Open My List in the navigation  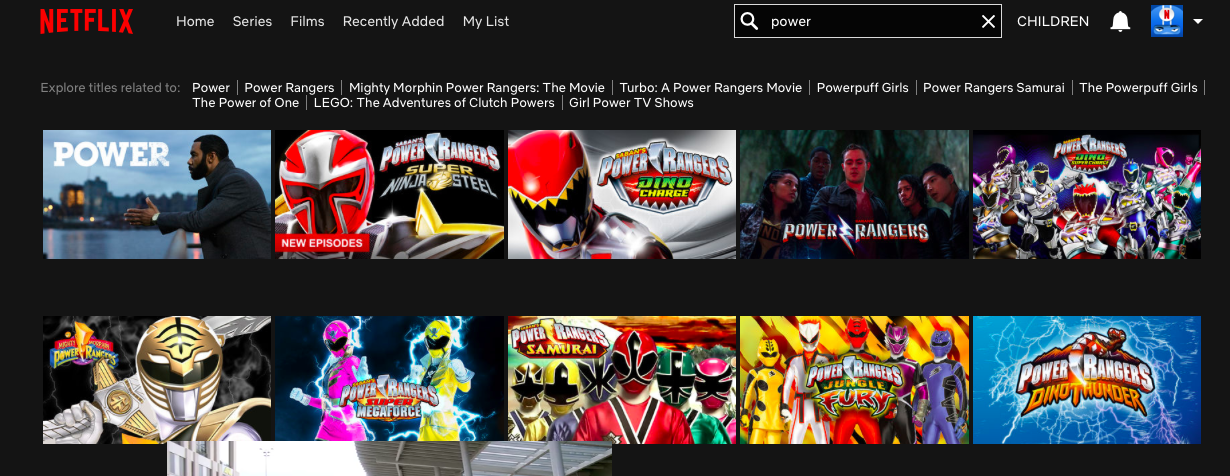point(486,21)
